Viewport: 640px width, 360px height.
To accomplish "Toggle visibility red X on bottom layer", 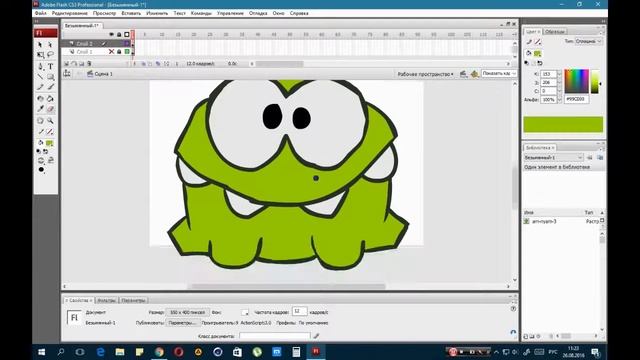I will [x=111, y=52].
